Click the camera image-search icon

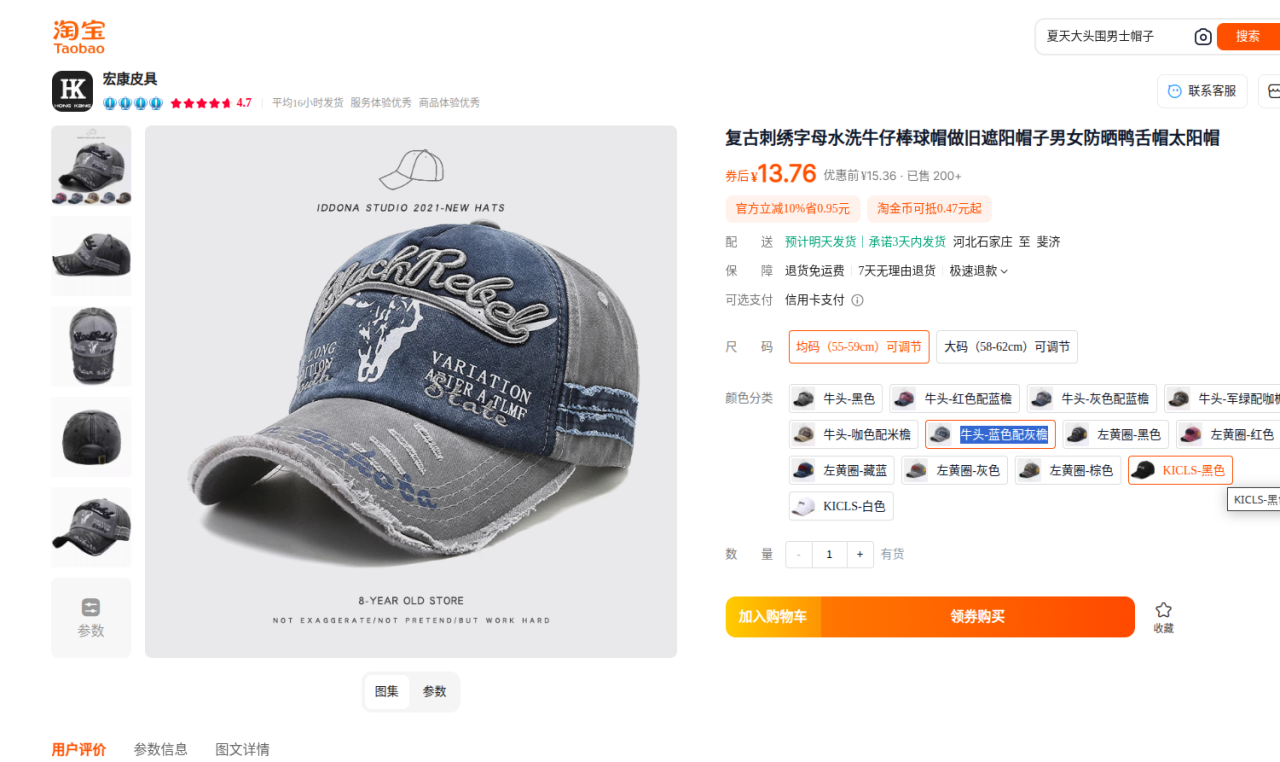click(x=1203, y=36)
